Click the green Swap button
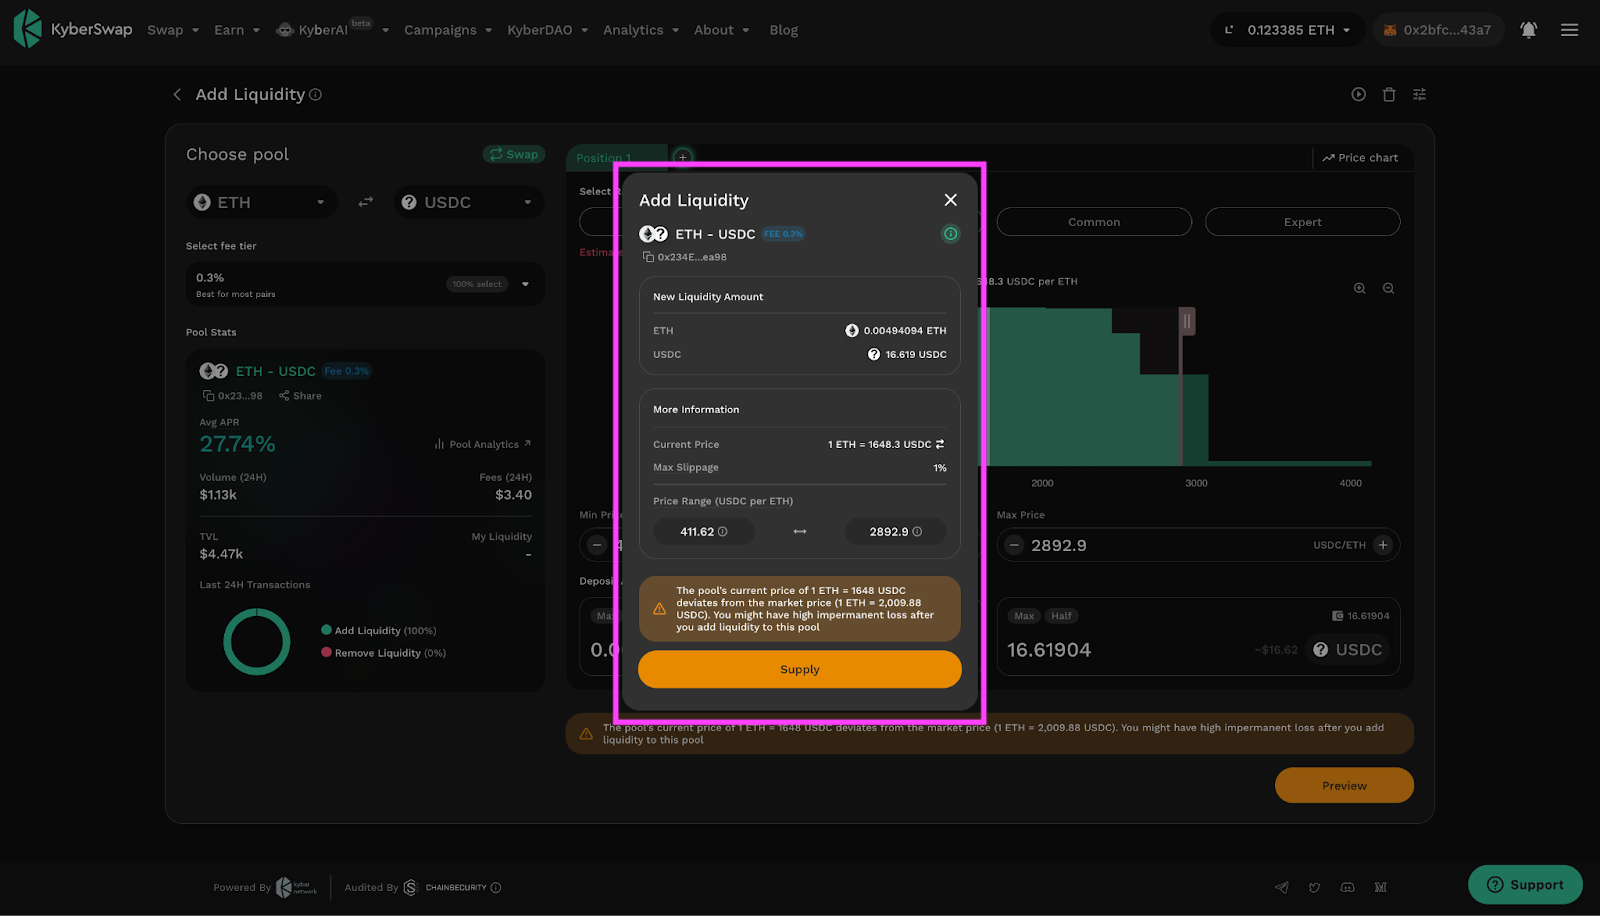Image resolution: width=1600 pixels, height=916 pixels. (x=514, y=154)
